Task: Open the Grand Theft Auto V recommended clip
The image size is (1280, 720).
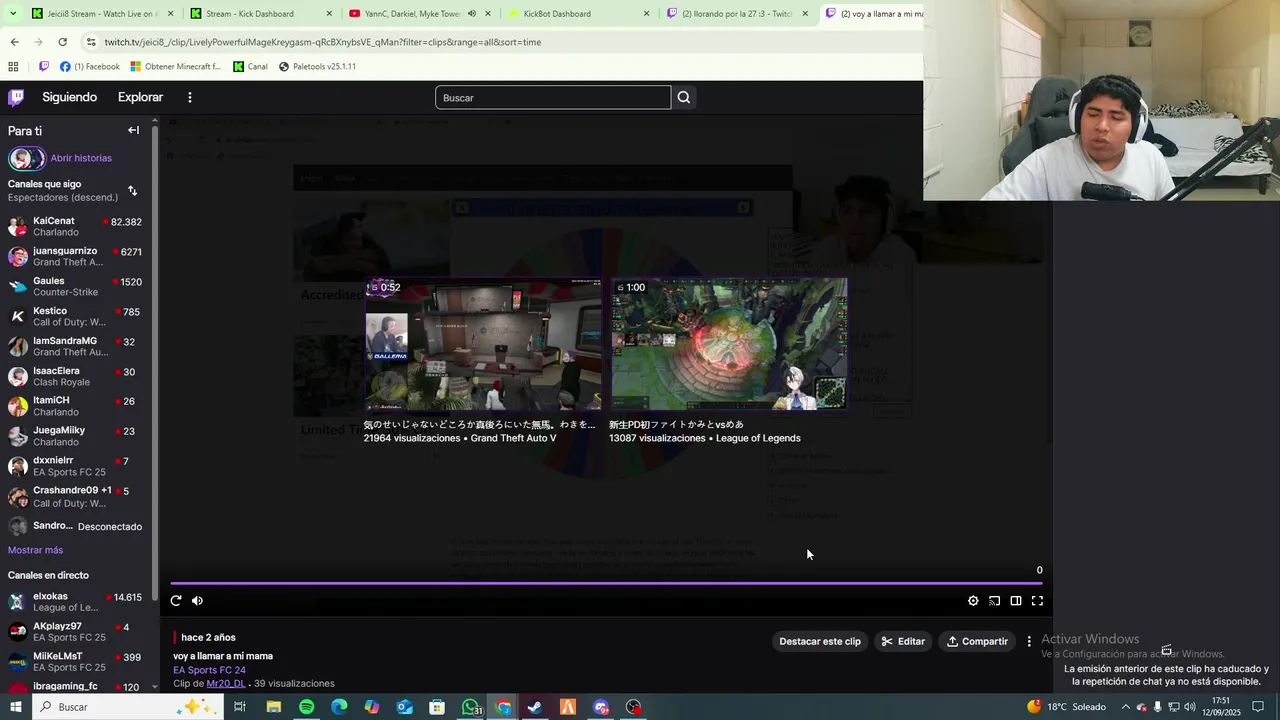Action: [x=483, y=344]
